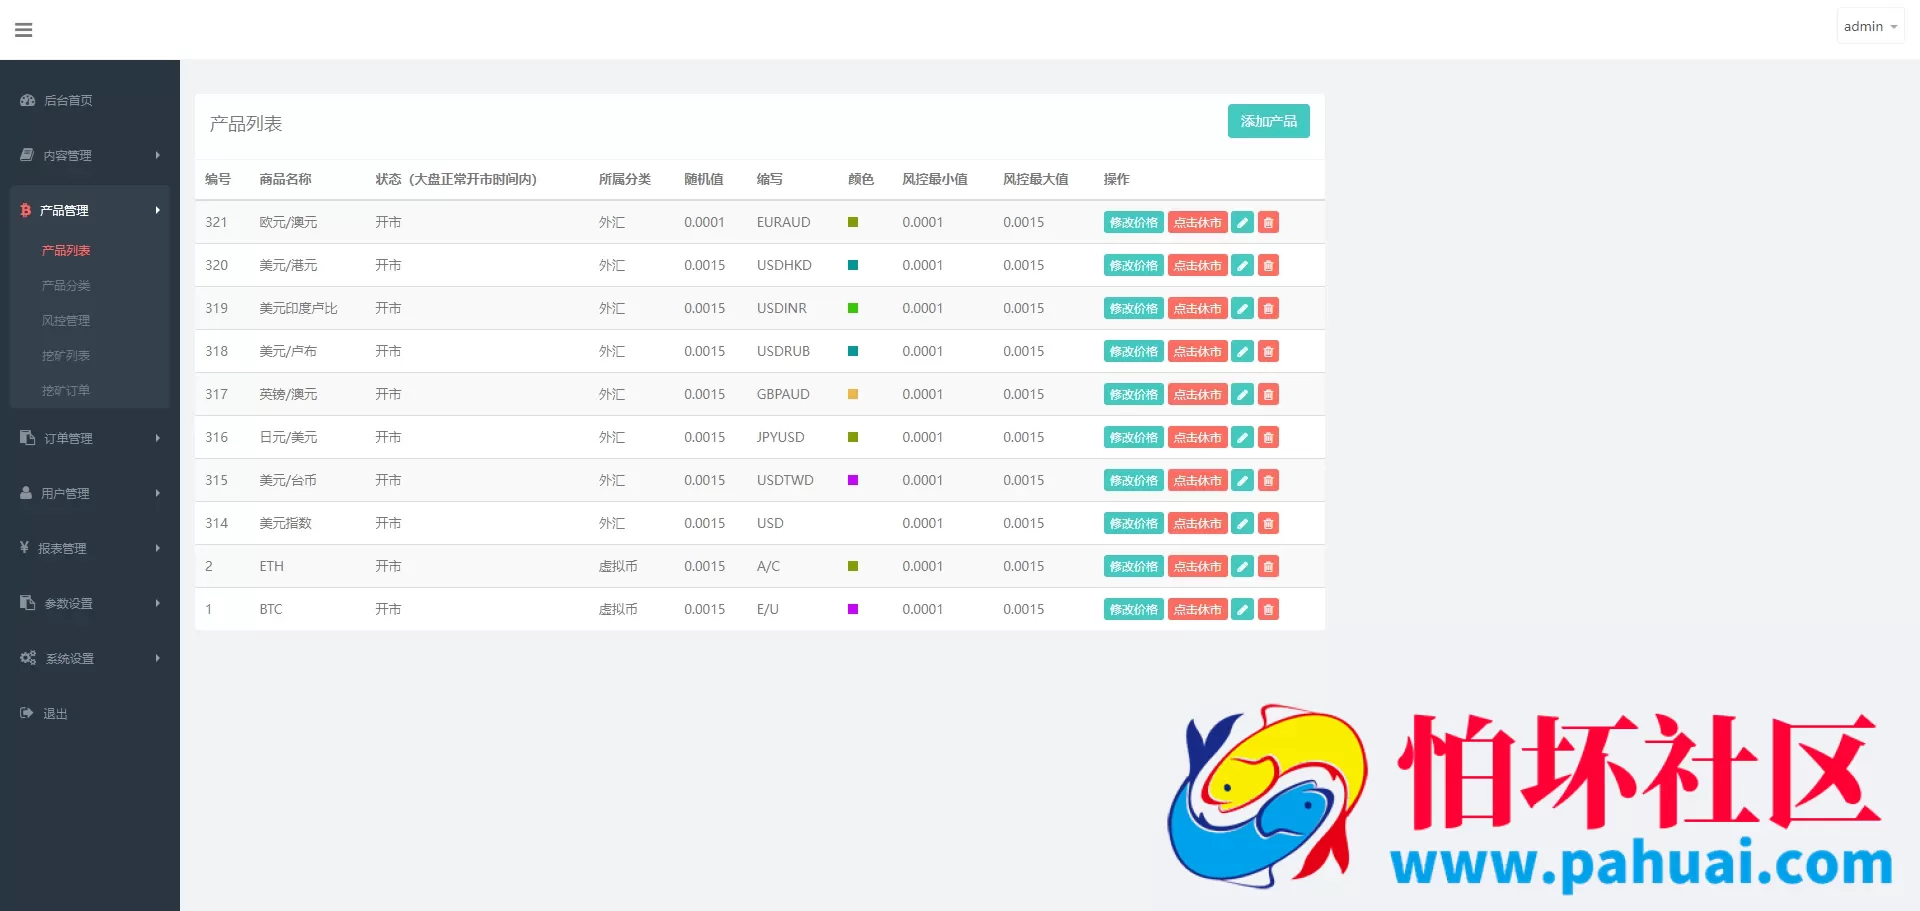Click the hamburger menu icon at top left
Image resolution: width=1920 pixels, height=911 pixels.
pyautogui.click(x=24, y=30)
